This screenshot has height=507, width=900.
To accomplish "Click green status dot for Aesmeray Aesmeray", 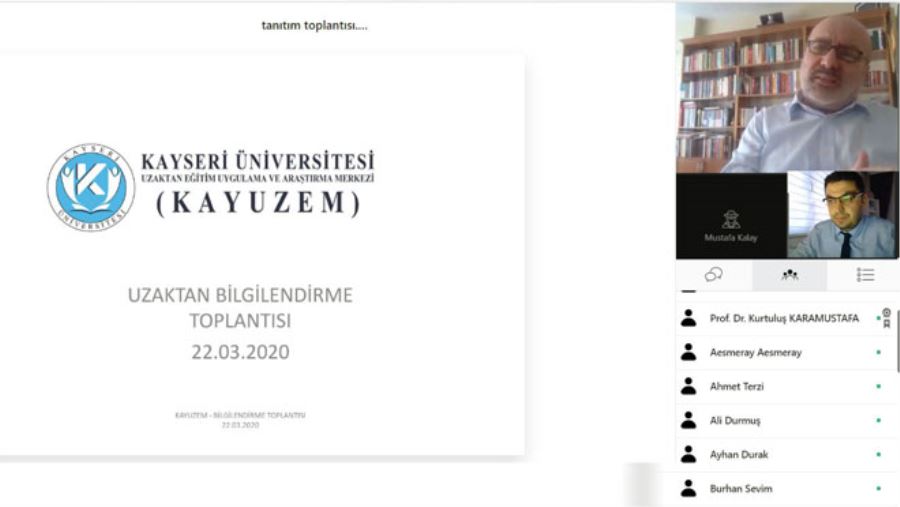I will pos(878,352).
